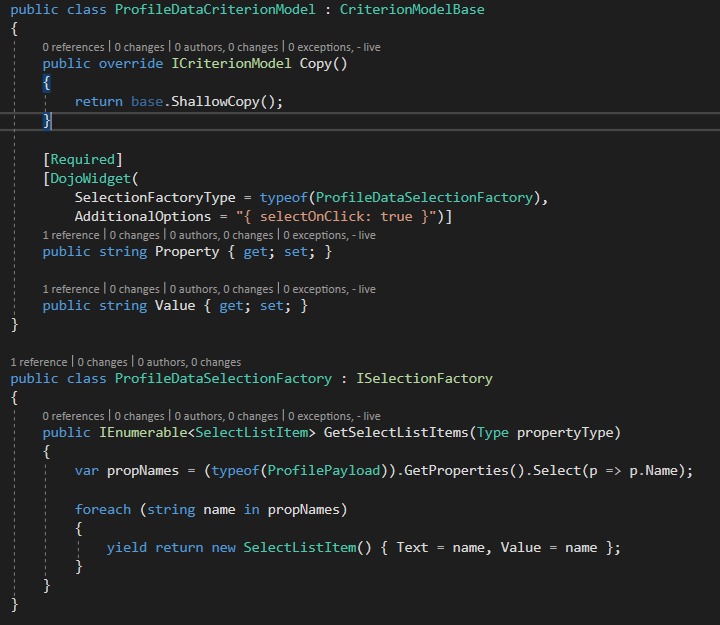Click the class name ProfileDataCriterionModel
The width and height of the screenshot is (720, 625).
[x=215, y=10]
